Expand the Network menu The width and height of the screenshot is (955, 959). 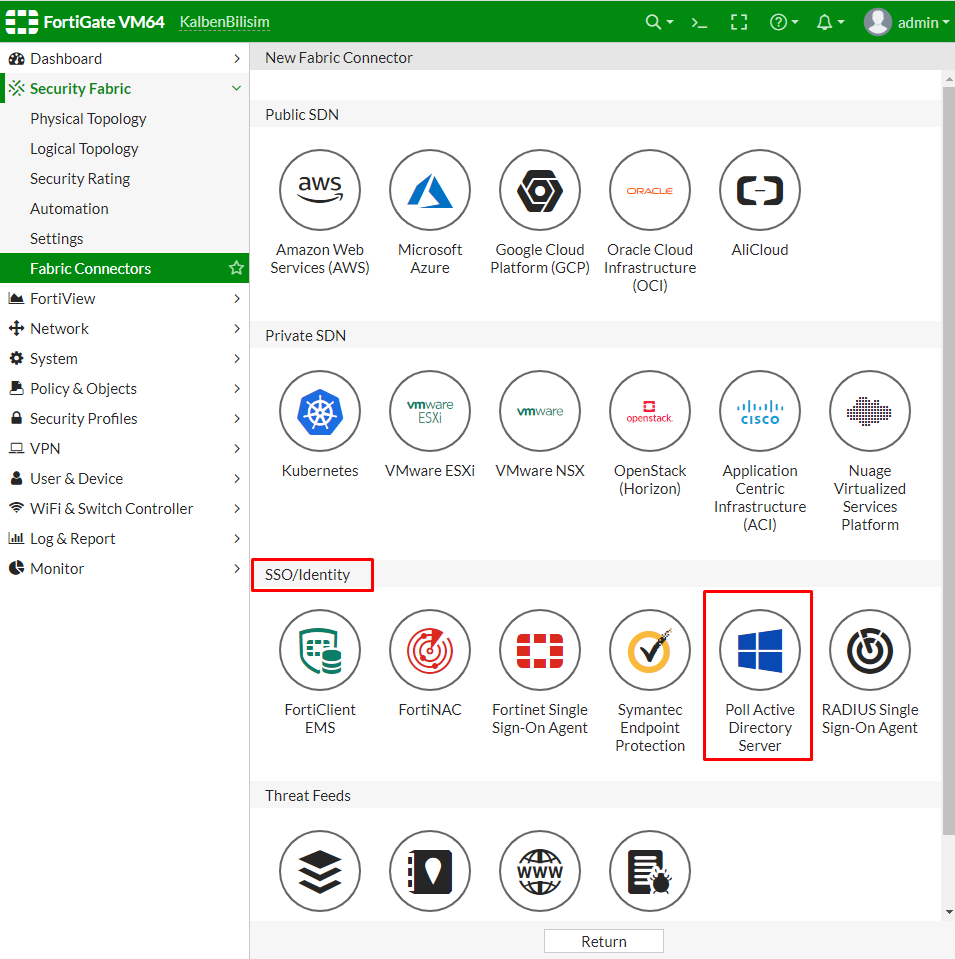(x=124, y=328)
